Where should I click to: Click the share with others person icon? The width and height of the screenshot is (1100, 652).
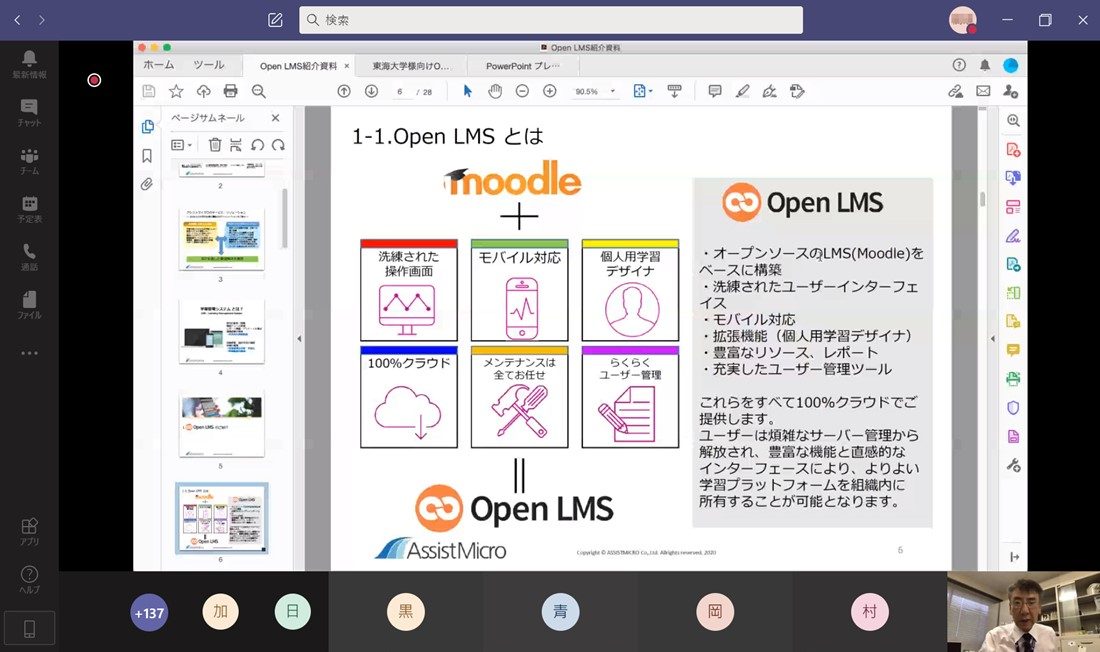1010,91
